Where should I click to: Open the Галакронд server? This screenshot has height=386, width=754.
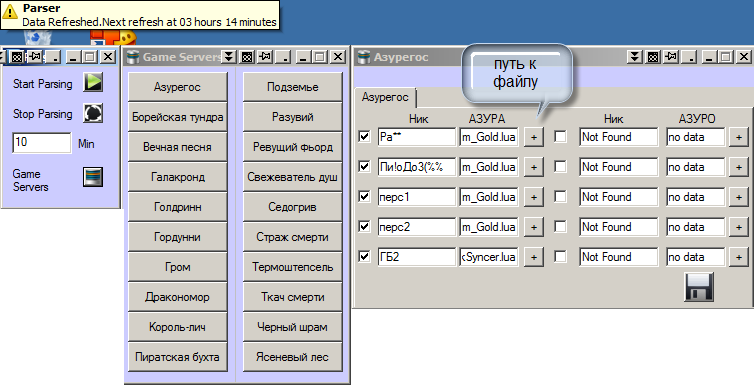pyautogui.click(x=177, y=177)
